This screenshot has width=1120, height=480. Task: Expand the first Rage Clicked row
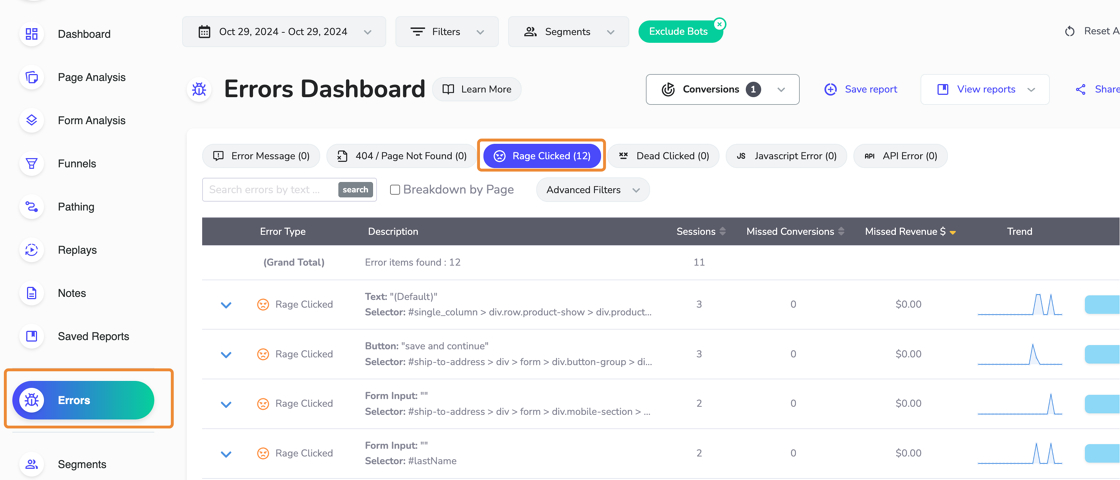point(226,305)
